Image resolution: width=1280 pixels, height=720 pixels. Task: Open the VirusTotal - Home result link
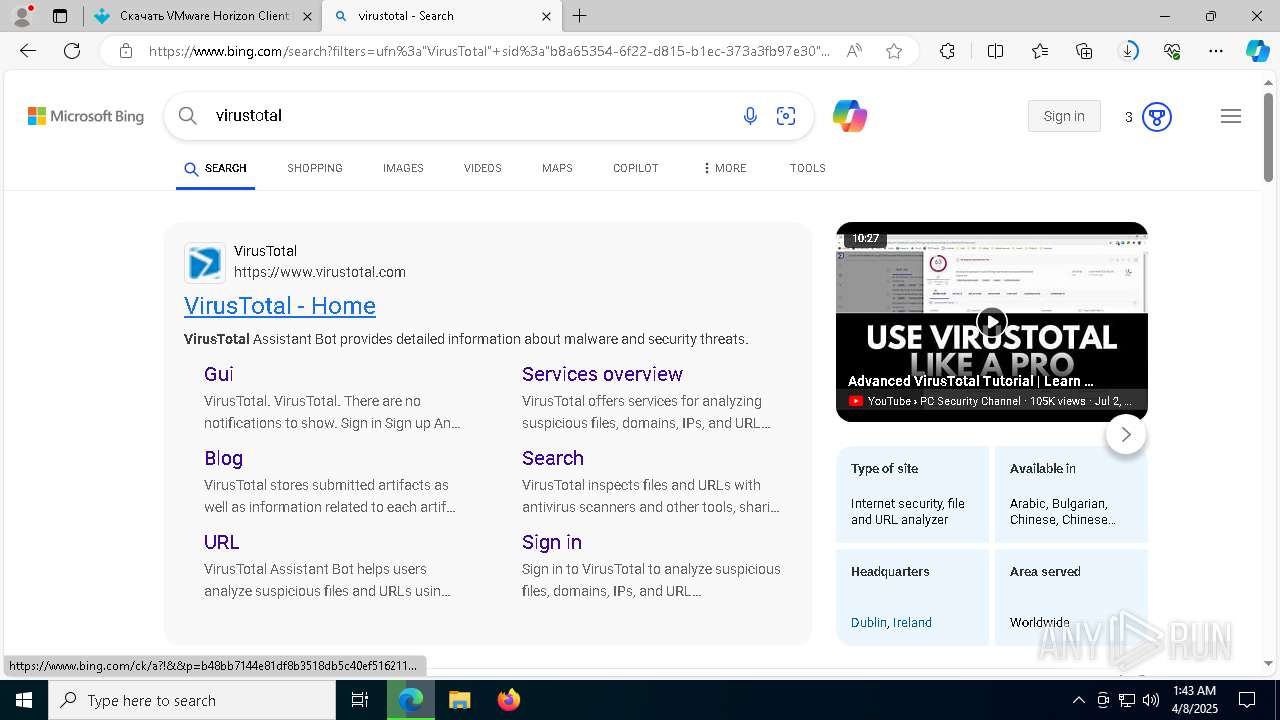280,306
